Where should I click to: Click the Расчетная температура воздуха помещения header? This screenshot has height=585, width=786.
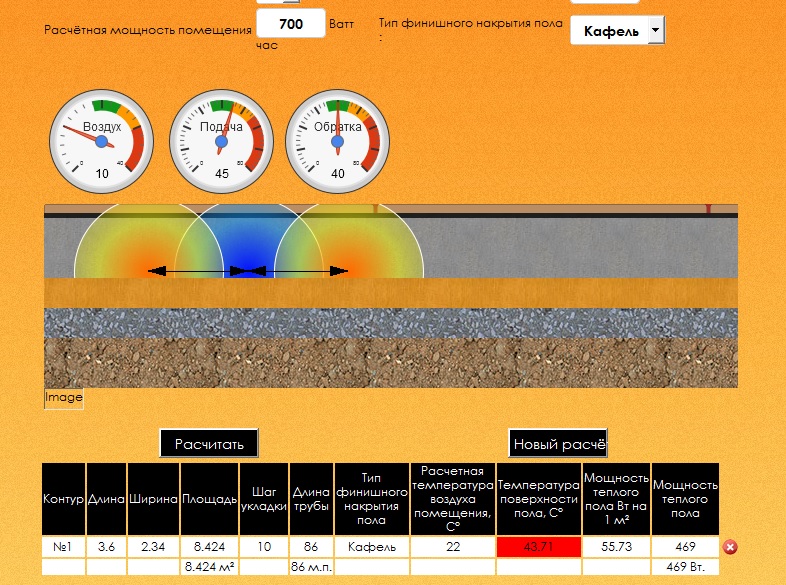453,499
